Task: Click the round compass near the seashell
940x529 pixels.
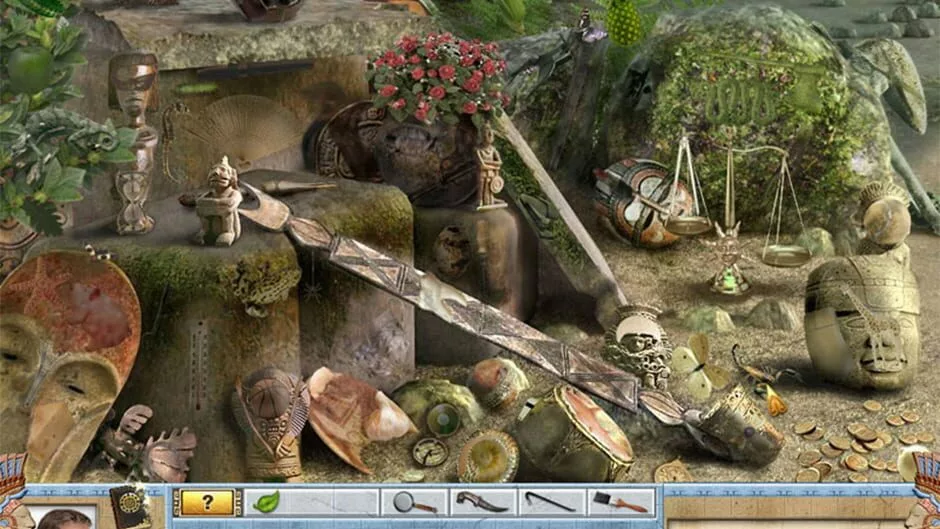Action: (430, 452)
